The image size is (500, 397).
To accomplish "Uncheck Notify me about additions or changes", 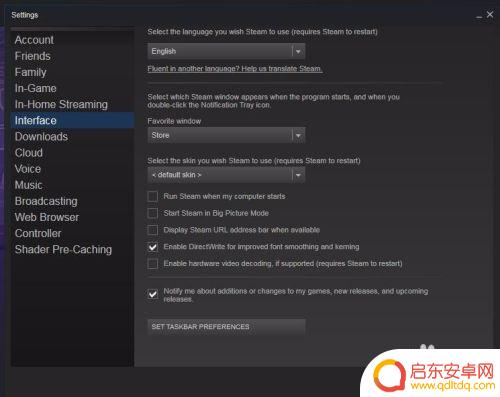I will [153, 294].
